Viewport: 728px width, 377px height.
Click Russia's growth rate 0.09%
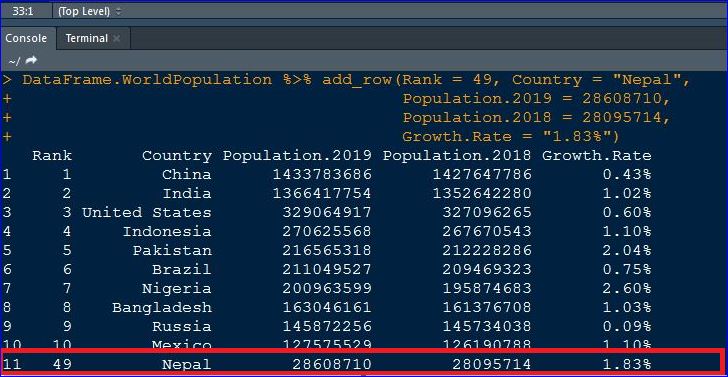(x=626, y=326)
